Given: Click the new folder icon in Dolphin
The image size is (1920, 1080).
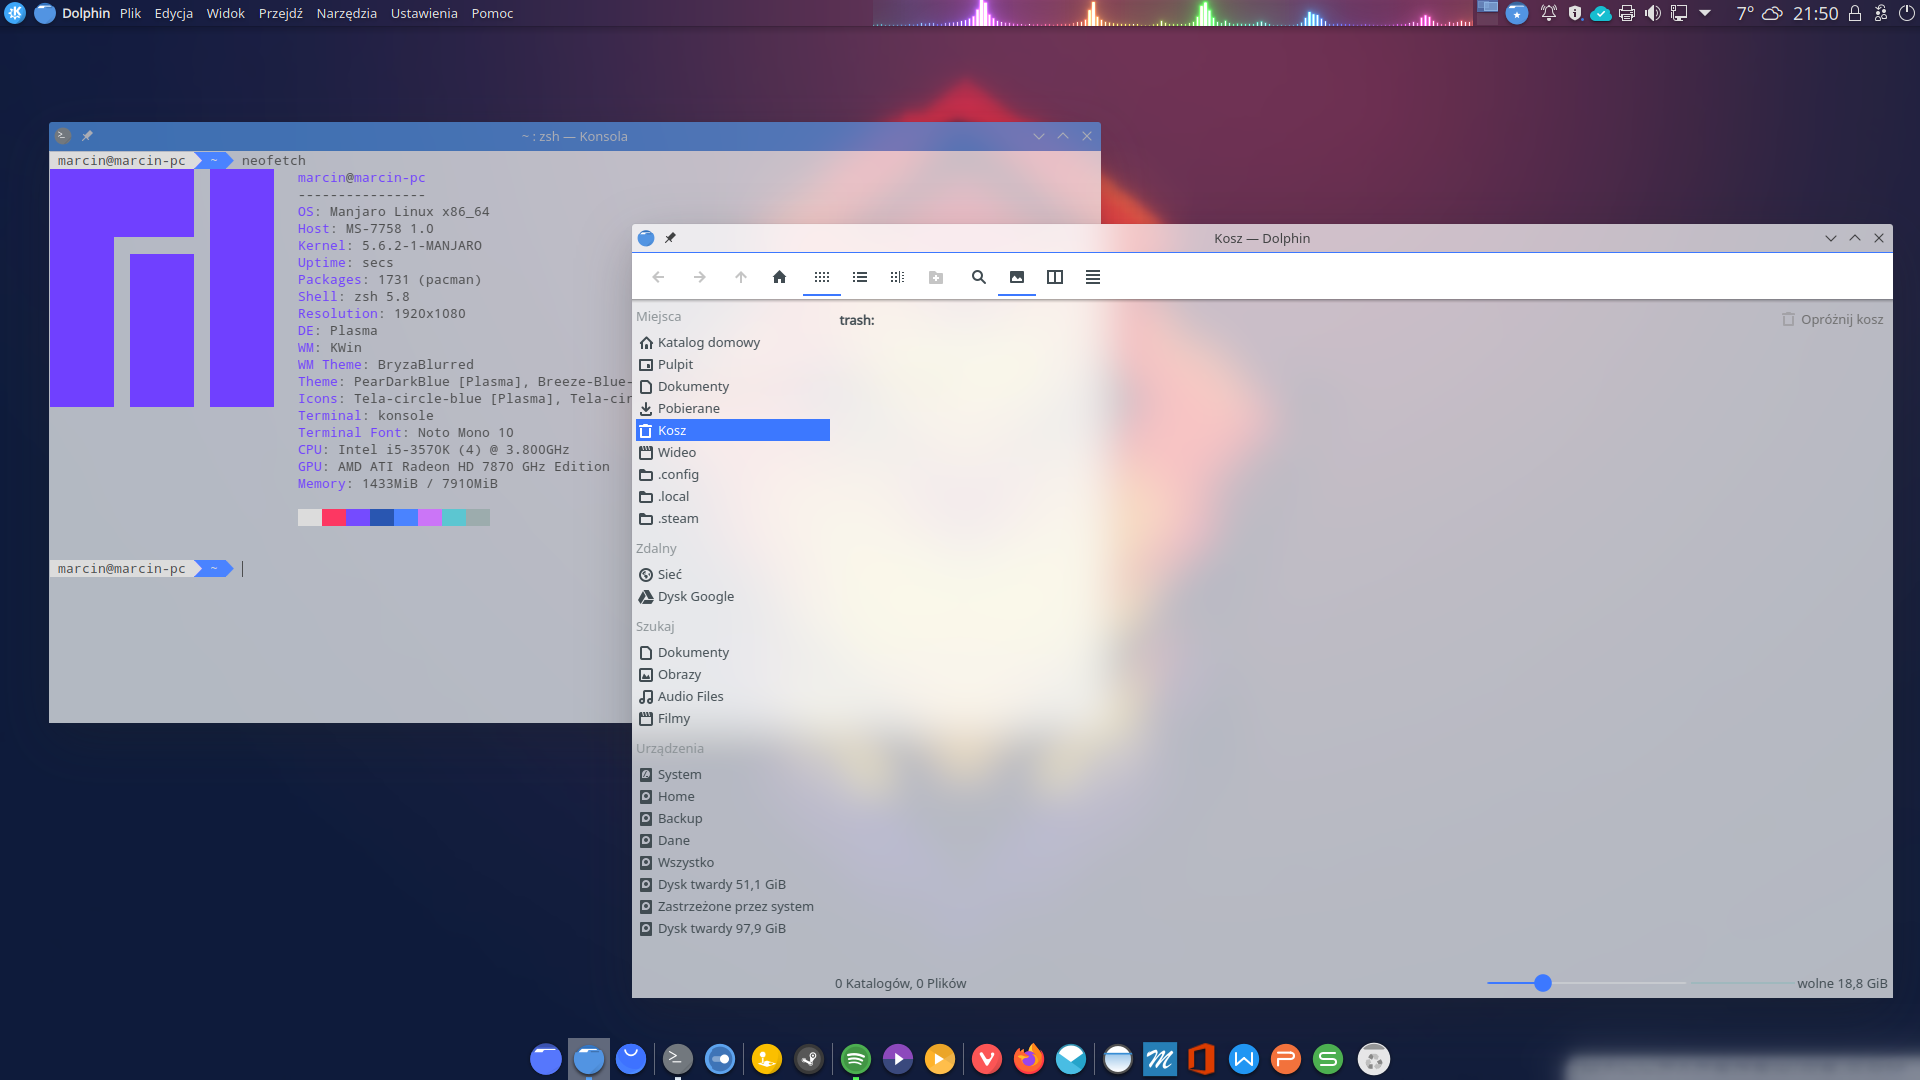Looking at the screenshot, I should tap(936, 277).
